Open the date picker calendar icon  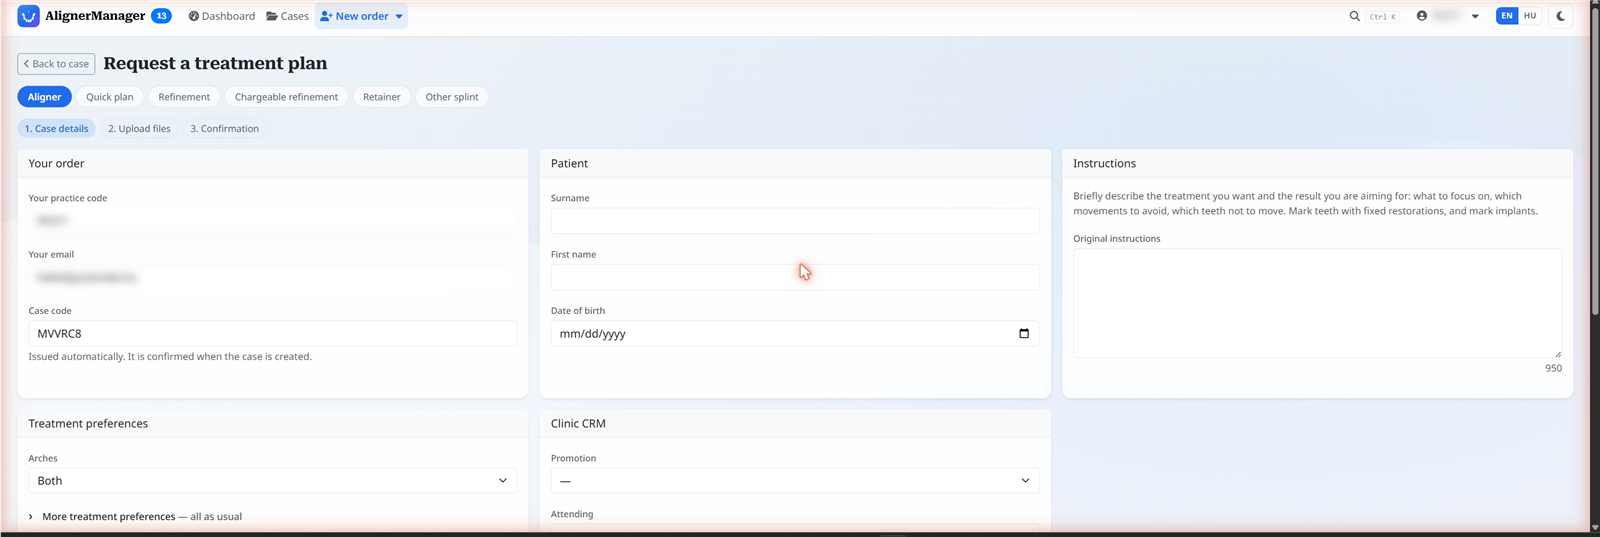point(1024,333)
